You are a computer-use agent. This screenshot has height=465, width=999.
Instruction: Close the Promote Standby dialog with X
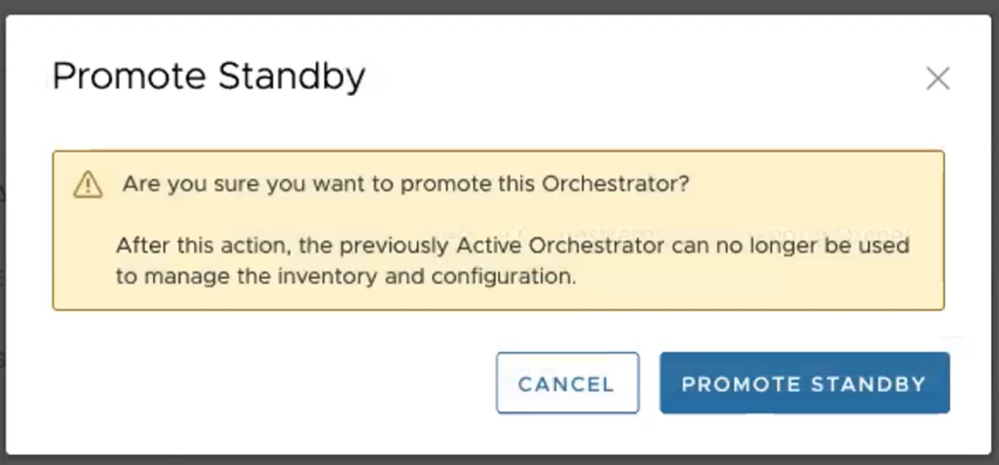coord(937,79)
